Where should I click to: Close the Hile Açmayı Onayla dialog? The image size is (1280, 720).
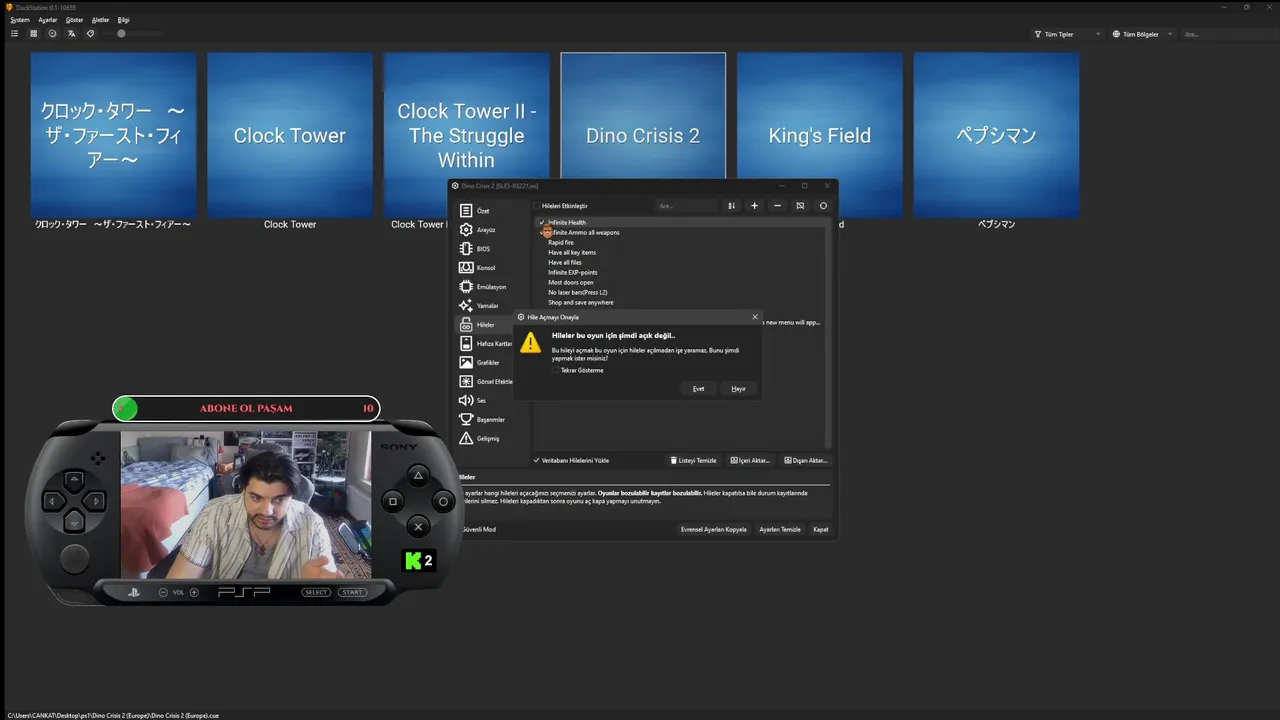tap(755, 317)
